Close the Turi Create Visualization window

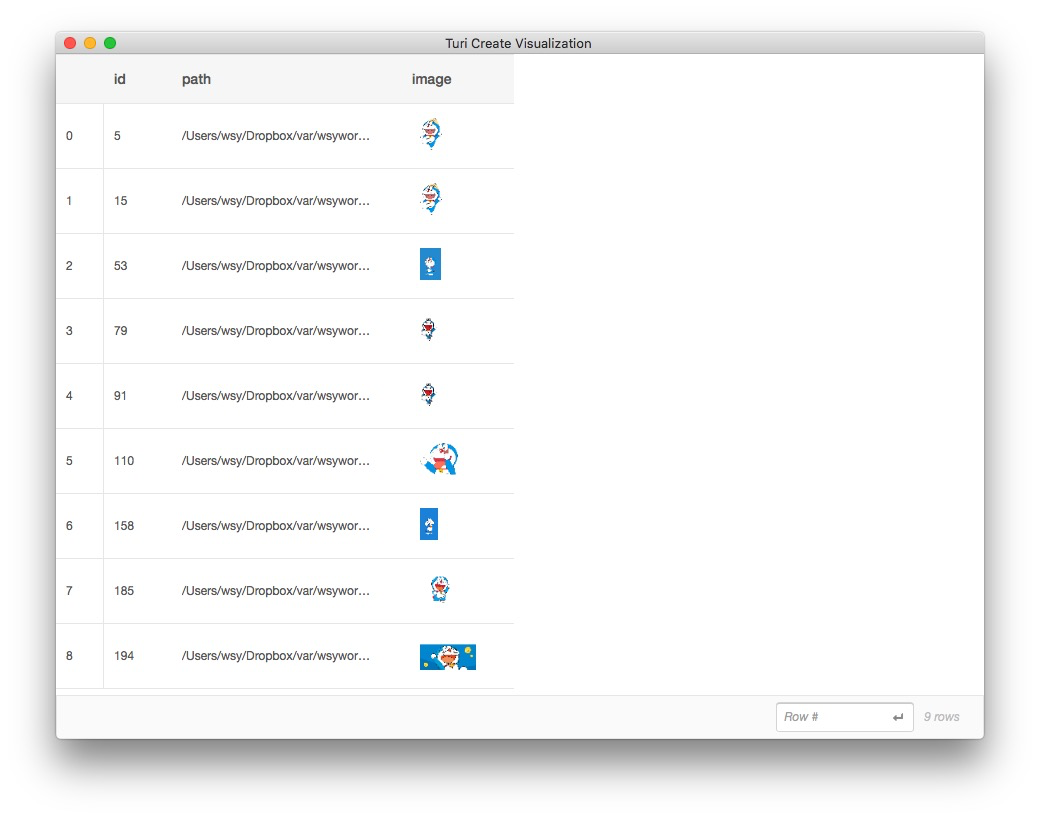[x=70, y=43]
